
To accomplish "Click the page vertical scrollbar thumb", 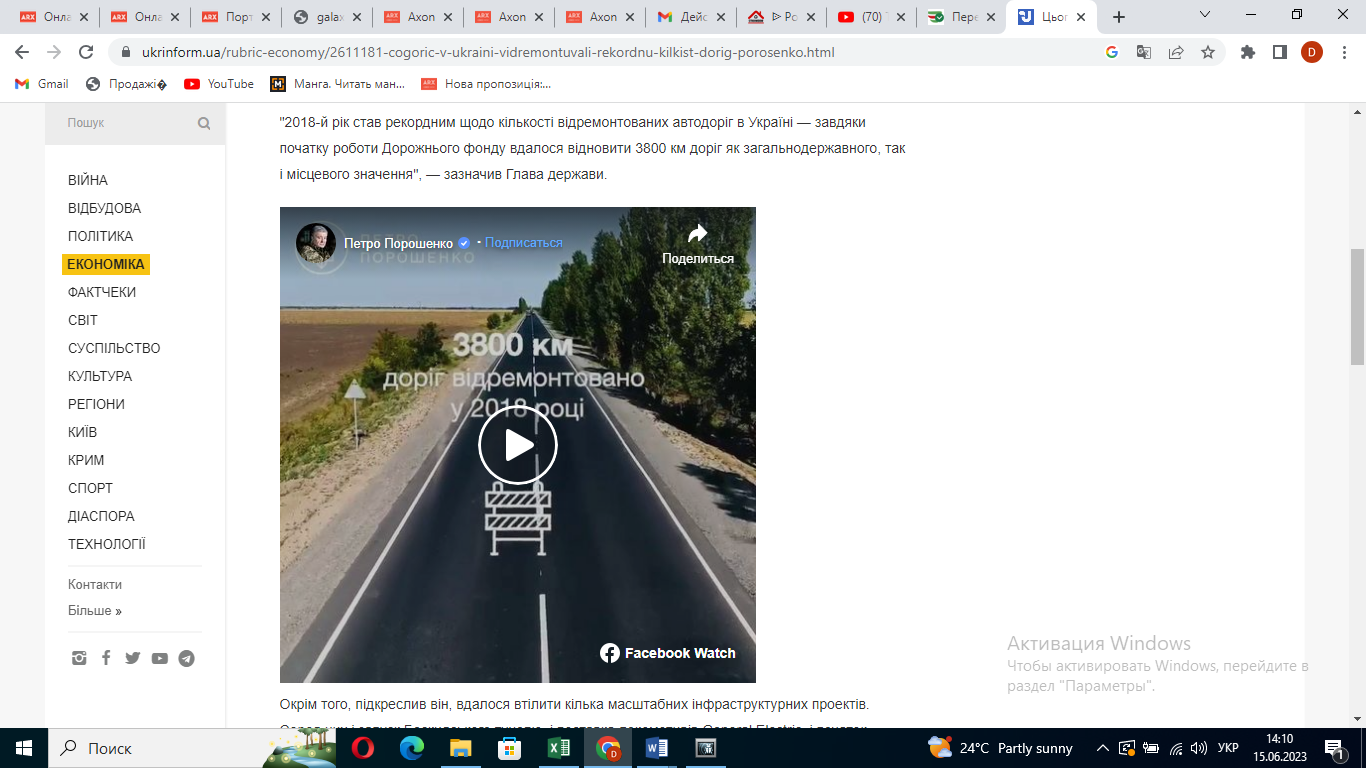I will point(1357,307).
